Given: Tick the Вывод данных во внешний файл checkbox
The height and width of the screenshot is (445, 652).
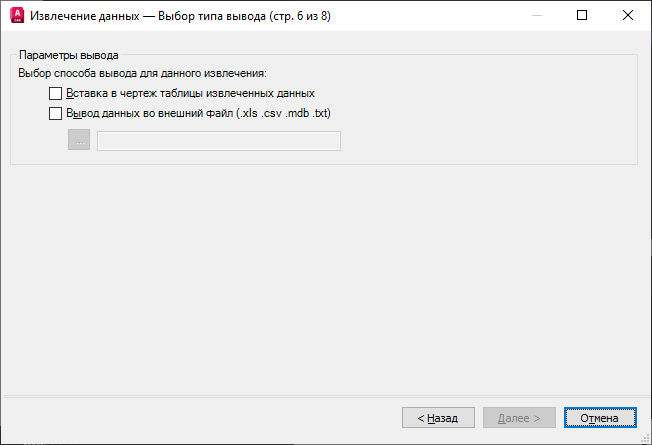Looking at the screenshot, I should 55,113.
